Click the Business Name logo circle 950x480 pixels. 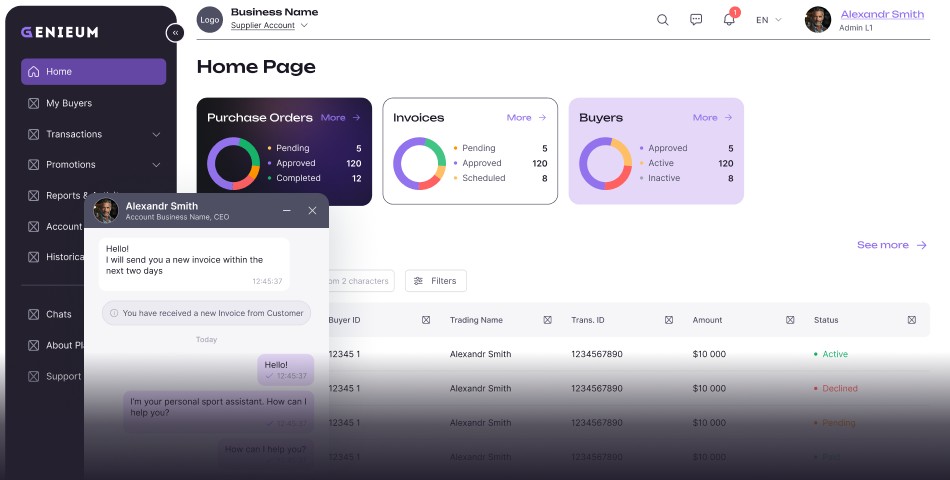click(210, 20)
